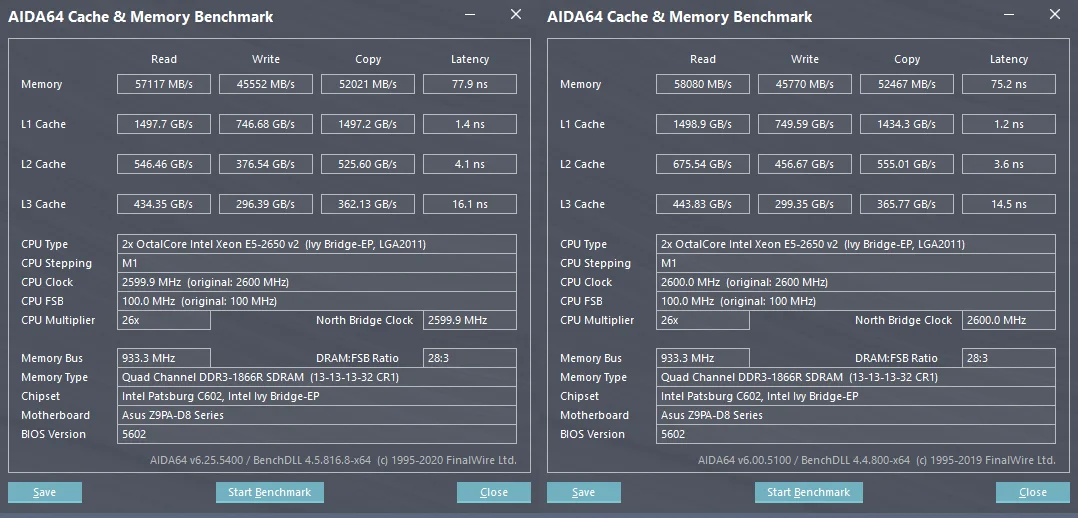The width and height of the screenshot is (1078, 518).
Task: Select L2 Cache Read 675.54 GB/s
Action: click(703, 164)
